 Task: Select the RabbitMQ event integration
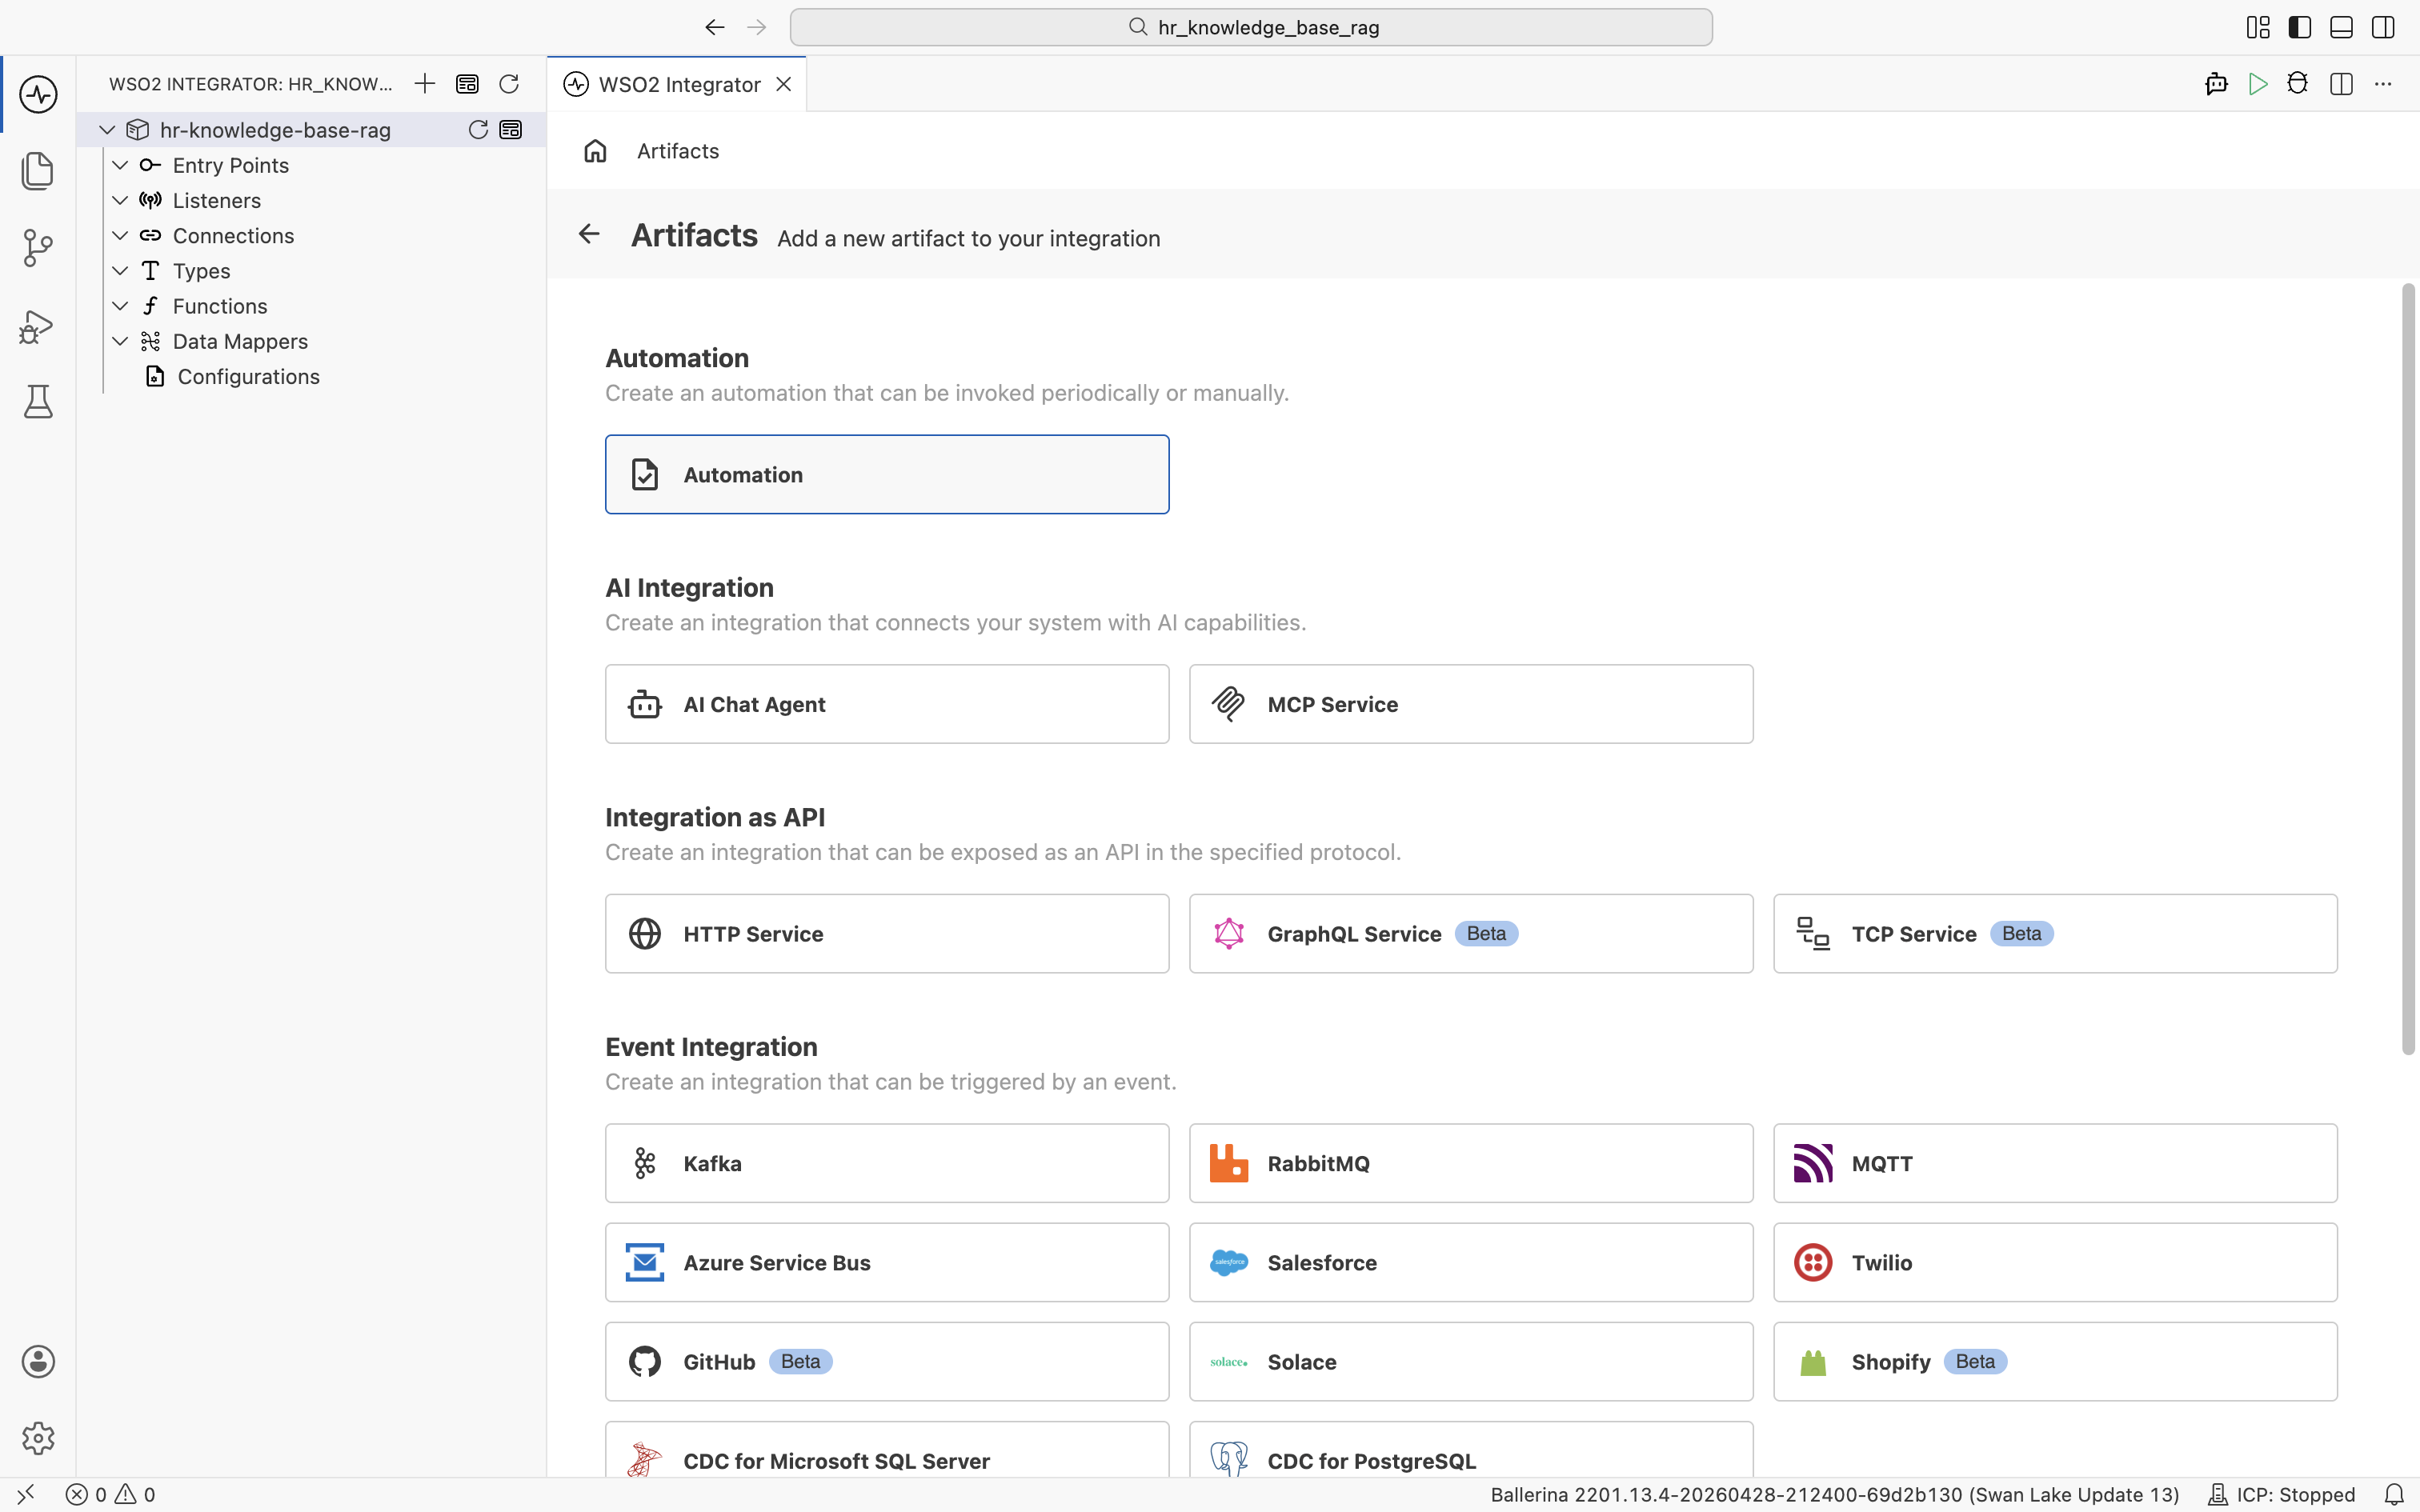[1471, 1163]
